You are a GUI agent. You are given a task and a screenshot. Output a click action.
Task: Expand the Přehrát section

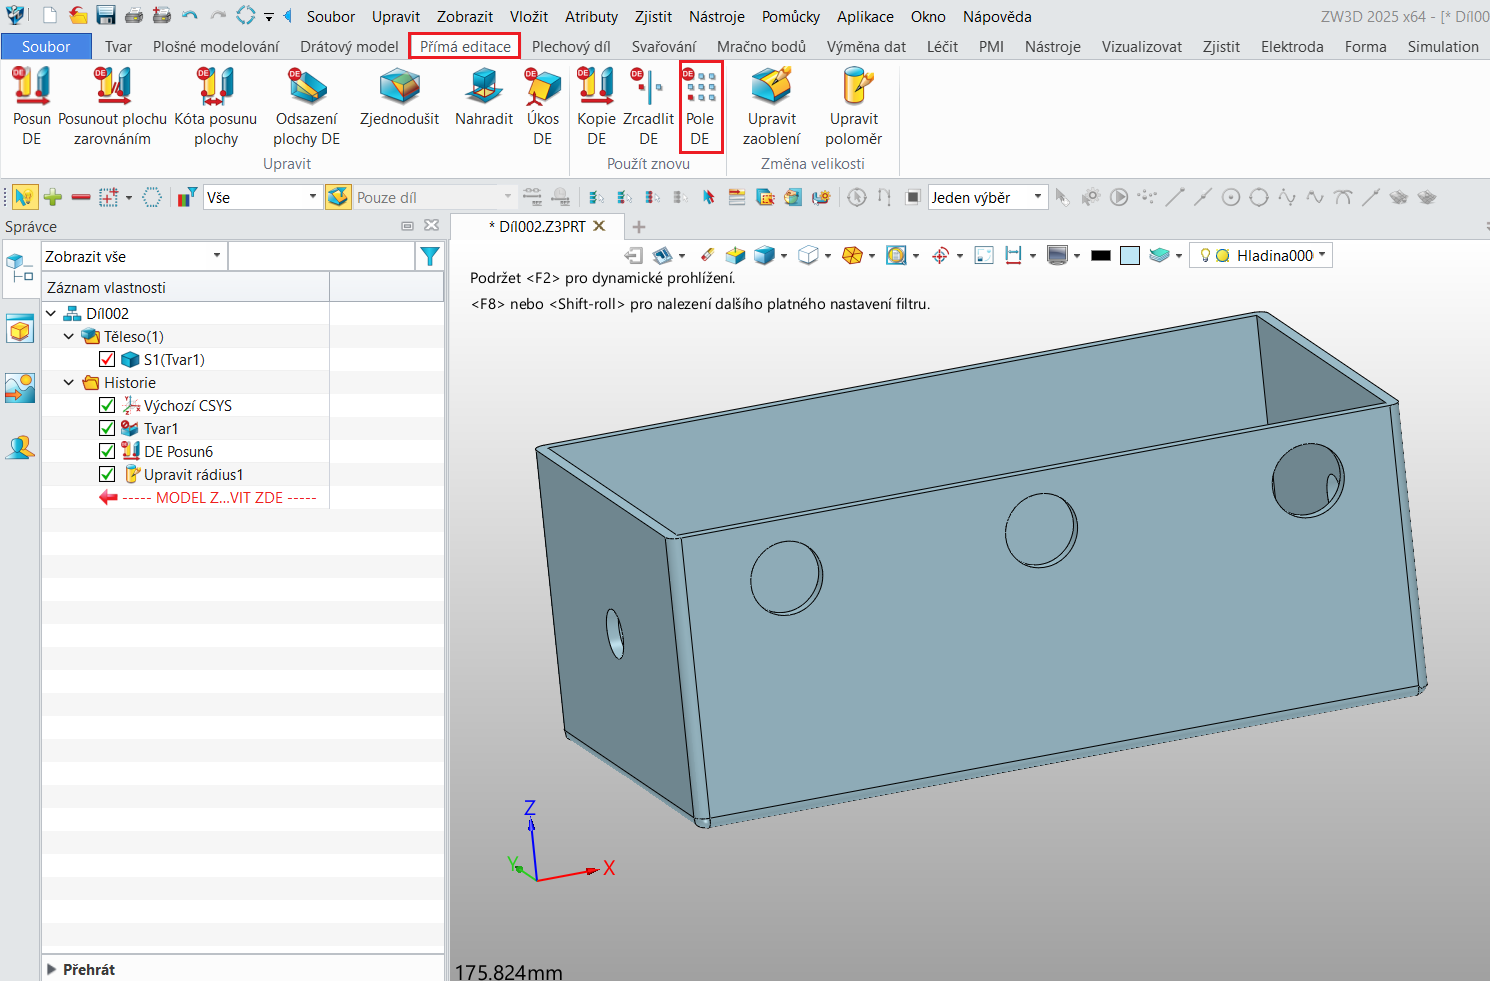click(52, 969)
